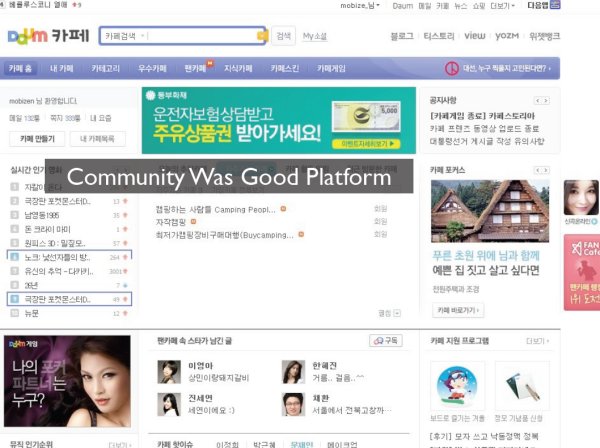Screen dimensions: 600x448
Task: Open the 카페게임 menu
Action: [331, 68]
